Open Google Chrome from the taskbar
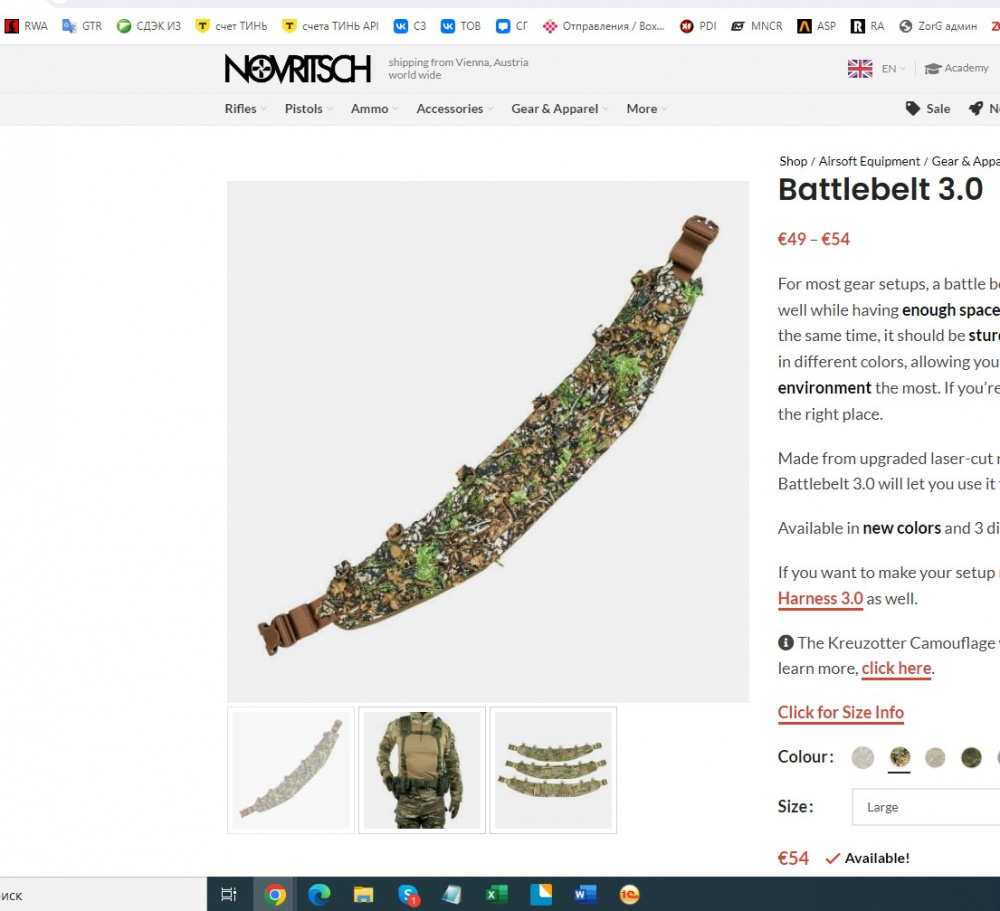The height and width of the screenshot is (911, 1000). pyautogui.click(x=275, y=894)
